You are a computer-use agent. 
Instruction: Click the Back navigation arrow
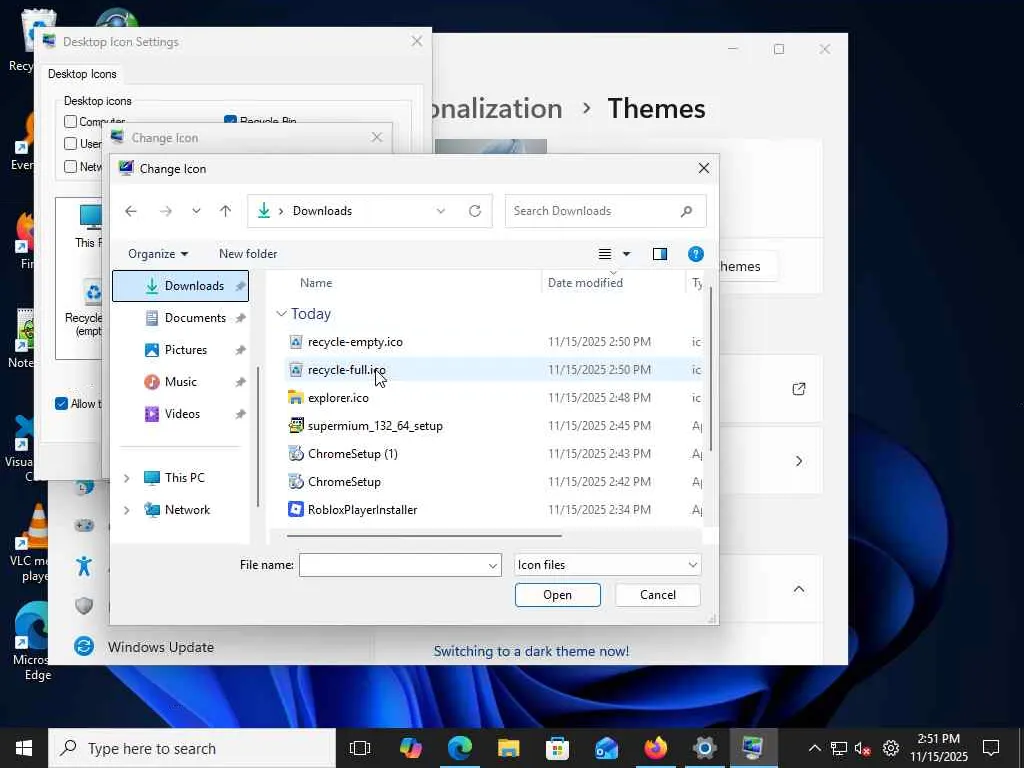pos(131,211)
